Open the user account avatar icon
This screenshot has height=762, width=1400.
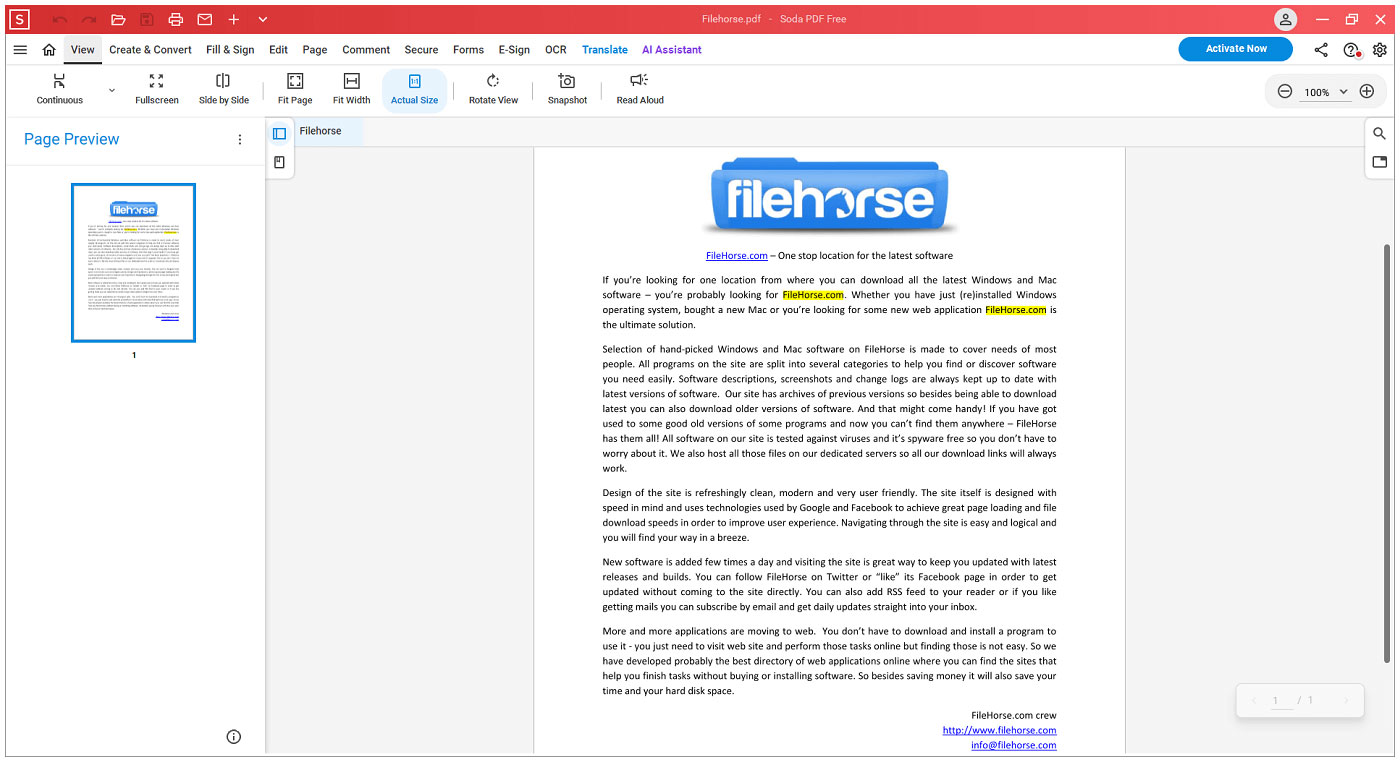click(1285, 20)
